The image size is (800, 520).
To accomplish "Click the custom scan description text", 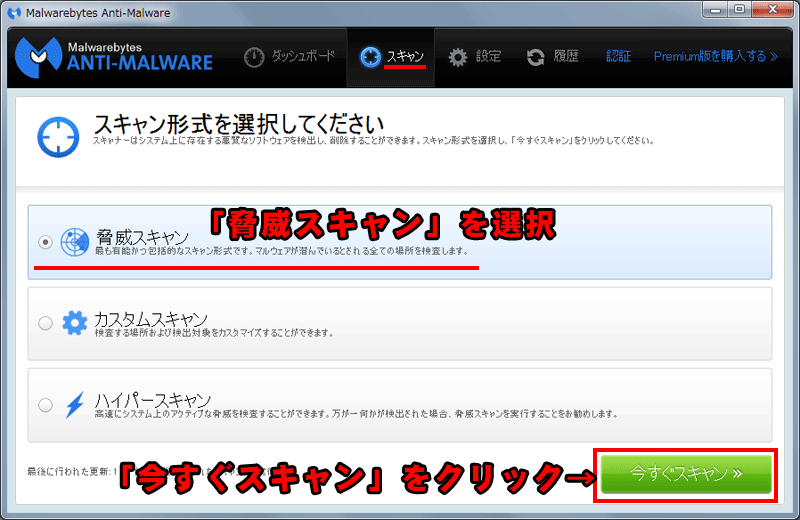I will (x=214, y=333).
